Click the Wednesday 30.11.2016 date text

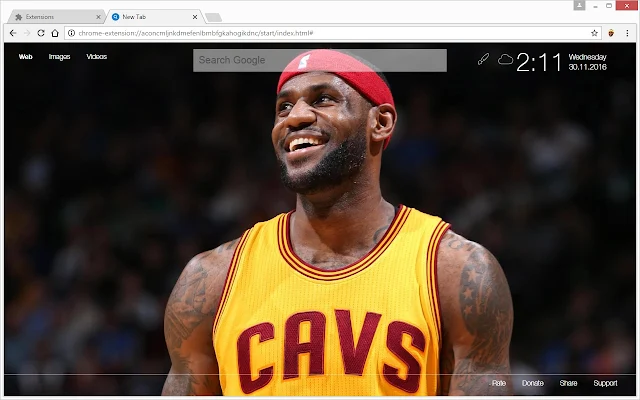coord(587,62)
